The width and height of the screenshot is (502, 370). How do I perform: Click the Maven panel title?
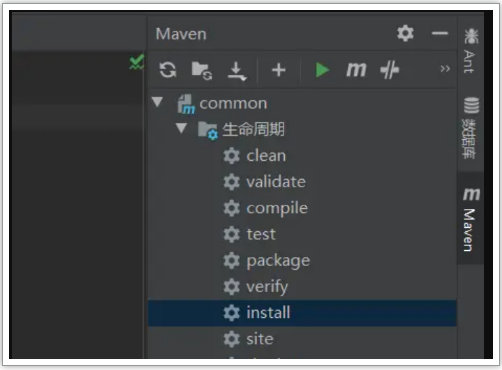pos(181,34)
